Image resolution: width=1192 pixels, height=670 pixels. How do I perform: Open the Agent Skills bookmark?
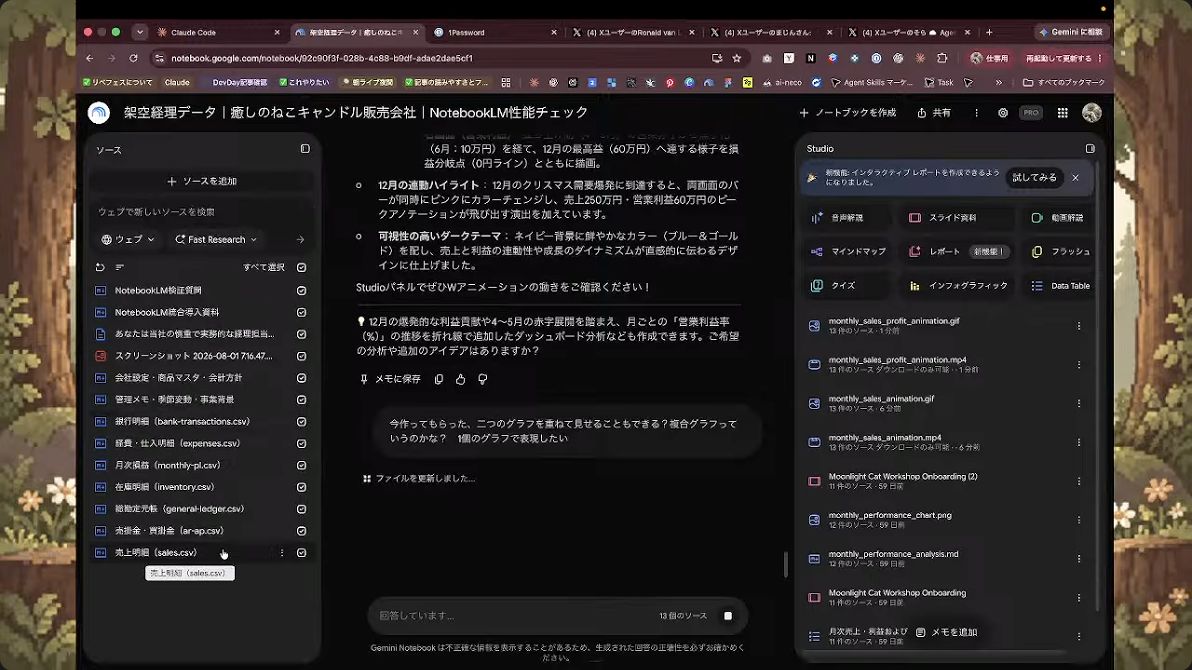pos(871,82)
